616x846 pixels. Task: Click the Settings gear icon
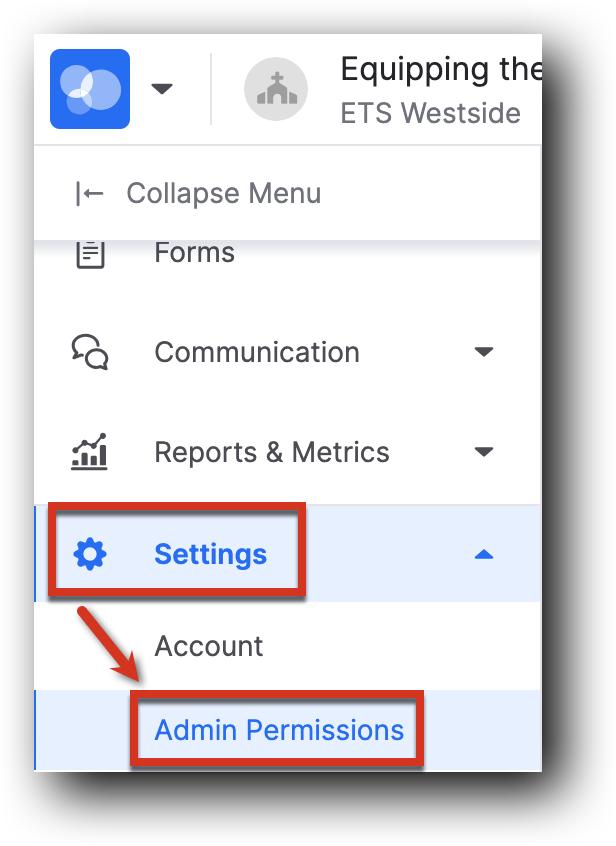pyautogui.click(x=90, y=553)
